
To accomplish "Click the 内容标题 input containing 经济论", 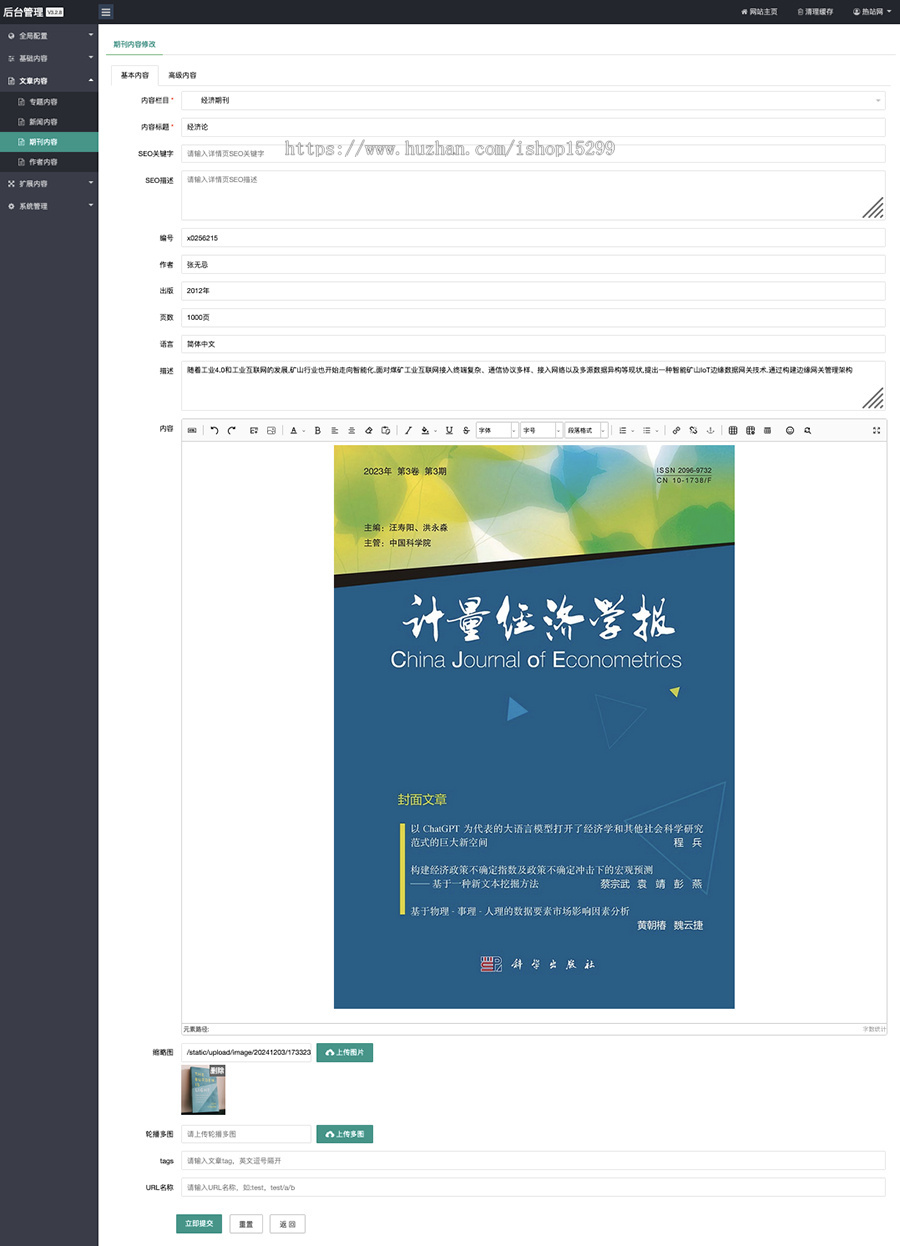I will [x=533, y=127].
